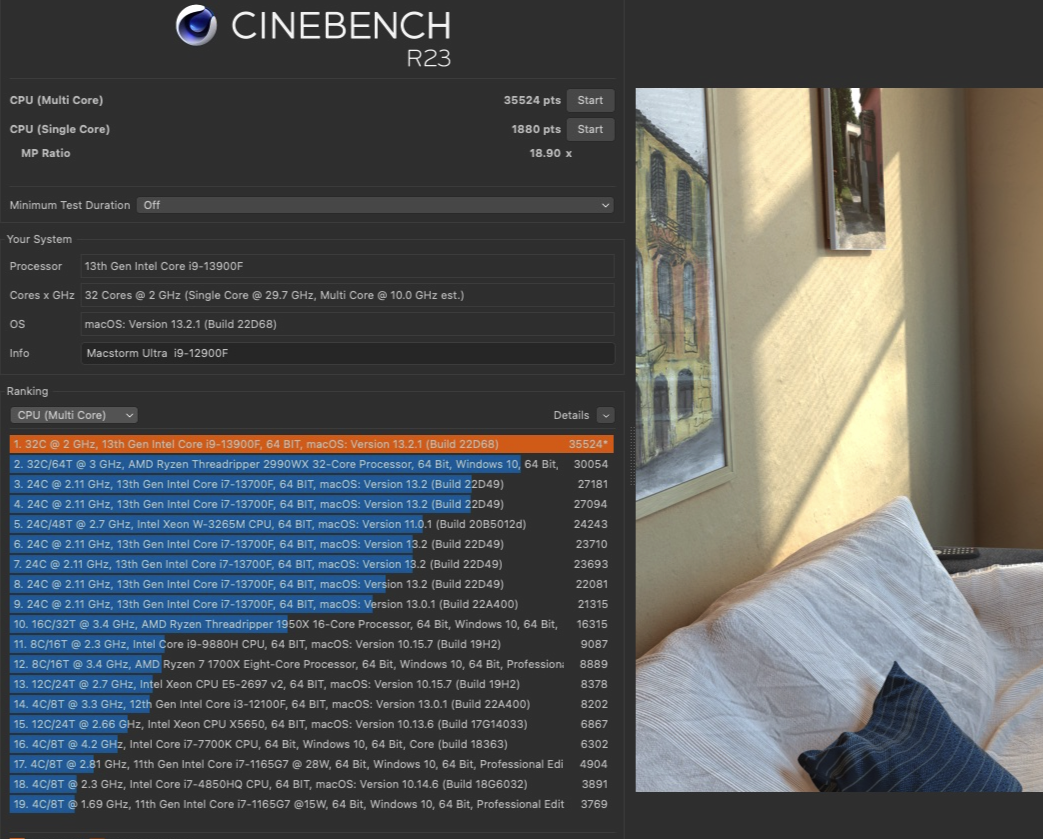The width and height of the screenshot is (1043, 839).
Task: Select ranking row 14 i3-12100F
Action: [x=311, y=704]
